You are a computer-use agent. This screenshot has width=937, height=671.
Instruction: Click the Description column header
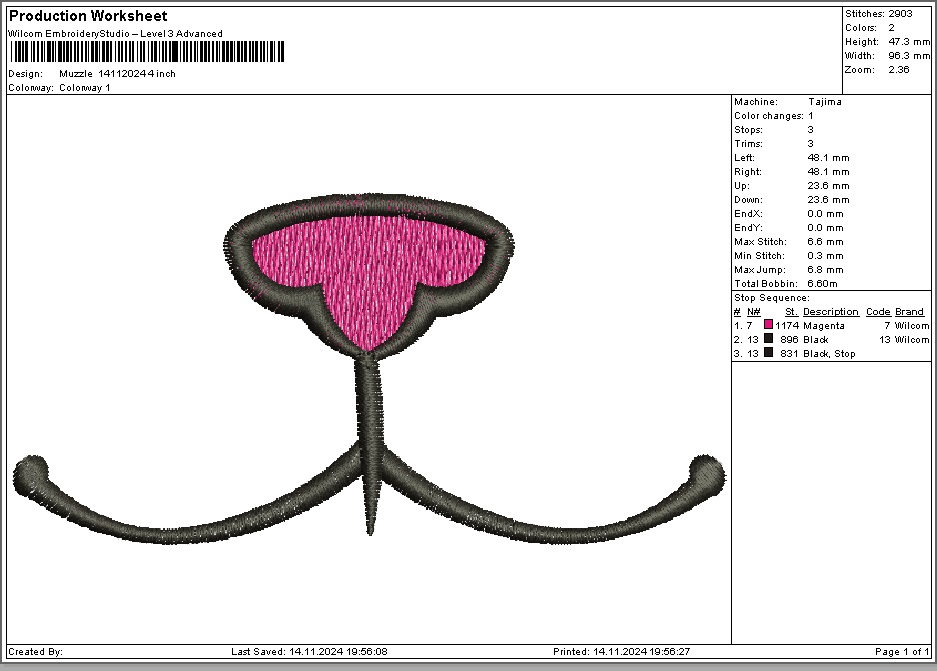pos(830,312)
